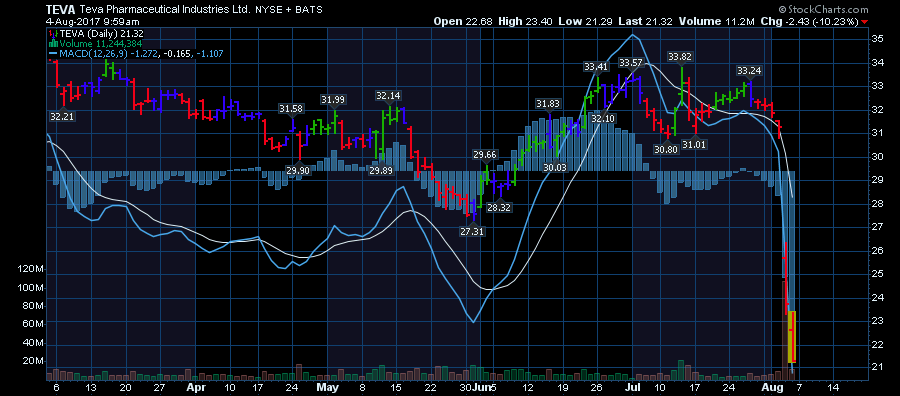Image resolution: width=900 pixels, height=396 pixels.
Task: Click the 30.03 low price label
Action: click(x=556, y=167)
